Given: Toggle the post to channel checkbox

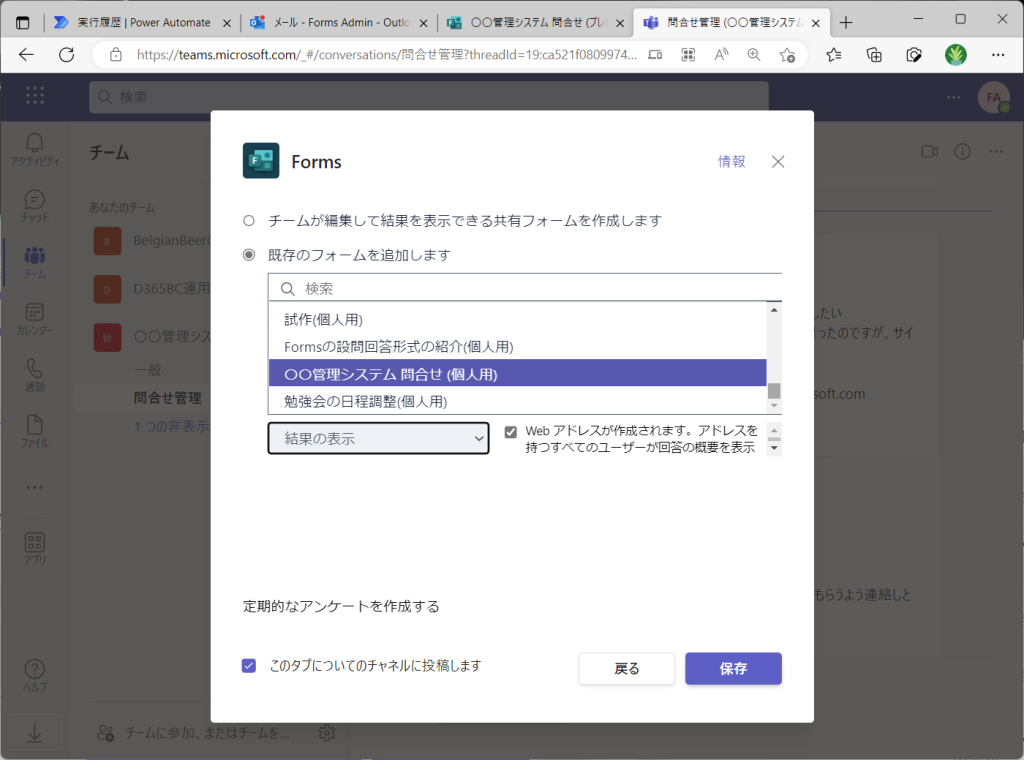Looking at the screenshot, I should (249, 665).
